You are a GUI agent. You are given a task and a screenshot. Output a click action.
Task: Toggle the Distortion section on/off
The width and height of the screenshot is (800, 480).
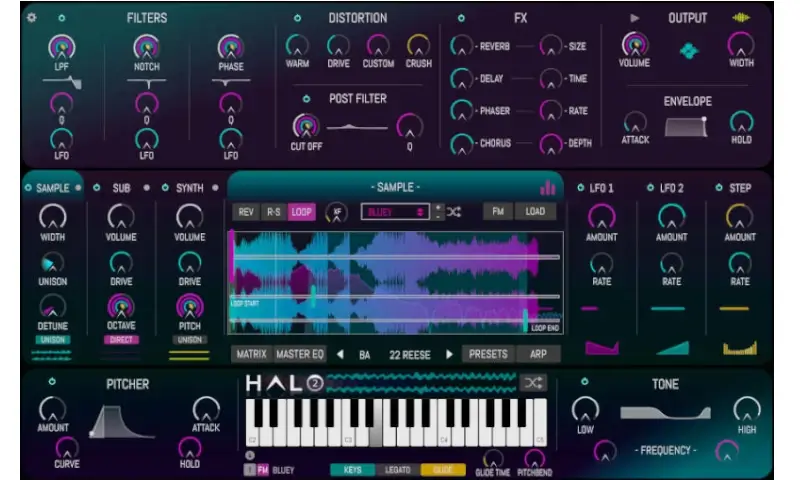[297, 18]
